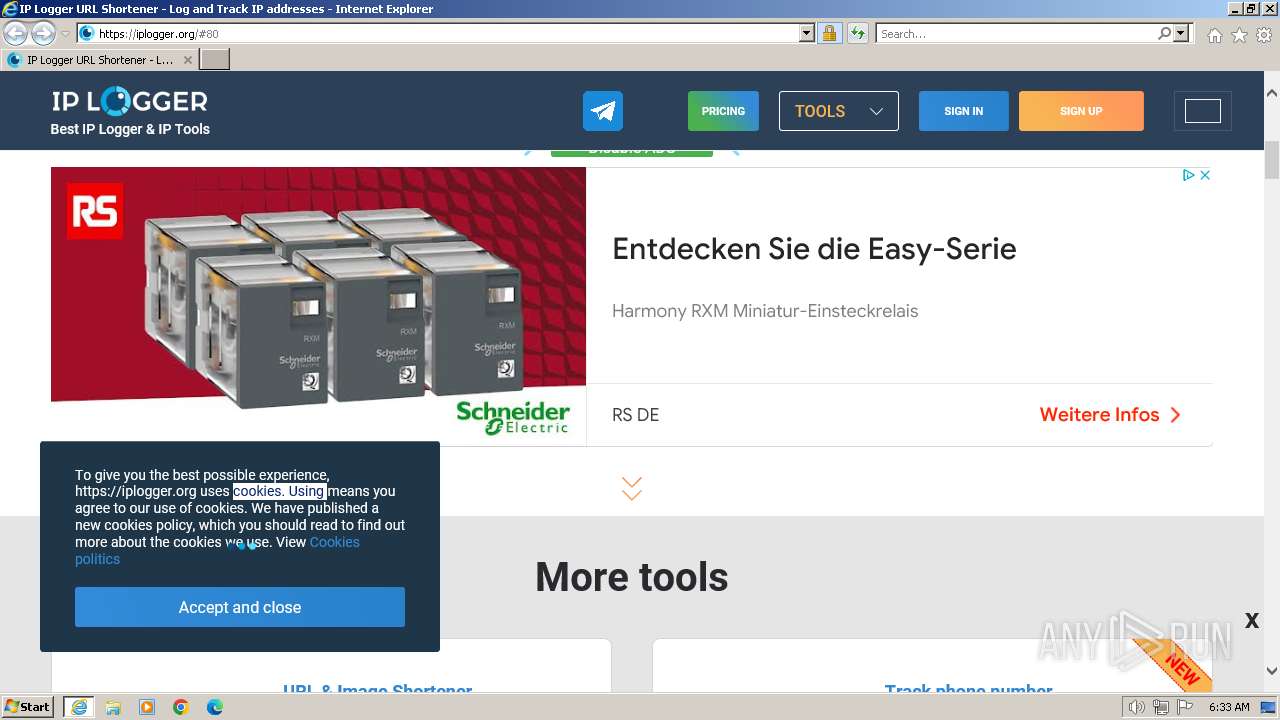Click the More tools heading
1280x720 pixels.
pos(632,577)
